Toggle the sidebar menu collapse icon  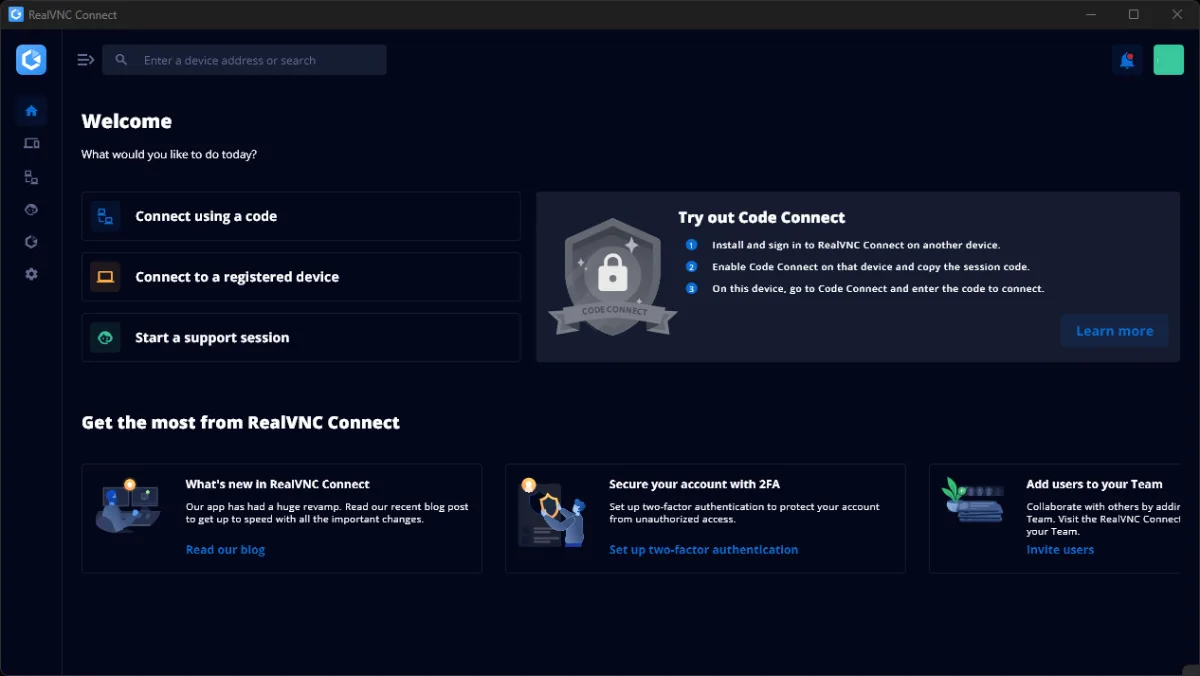(86, 60)
